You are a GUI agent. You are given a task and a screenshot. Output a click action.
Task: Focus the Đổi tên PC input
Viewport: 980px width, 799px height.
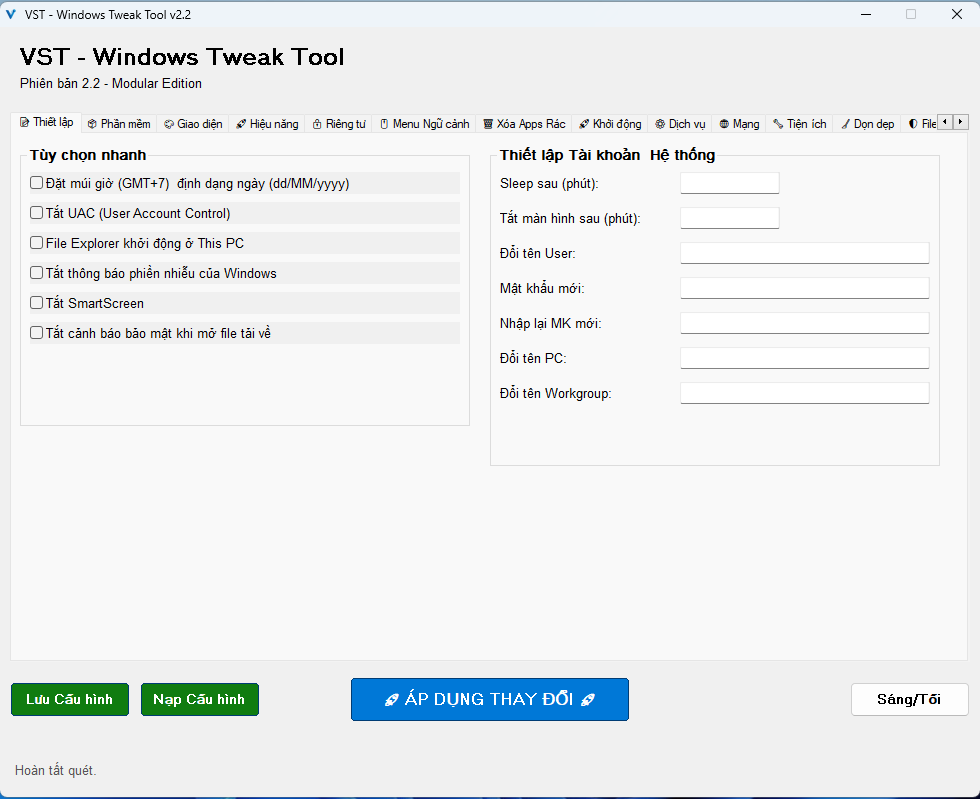click(x=804, y=358)
